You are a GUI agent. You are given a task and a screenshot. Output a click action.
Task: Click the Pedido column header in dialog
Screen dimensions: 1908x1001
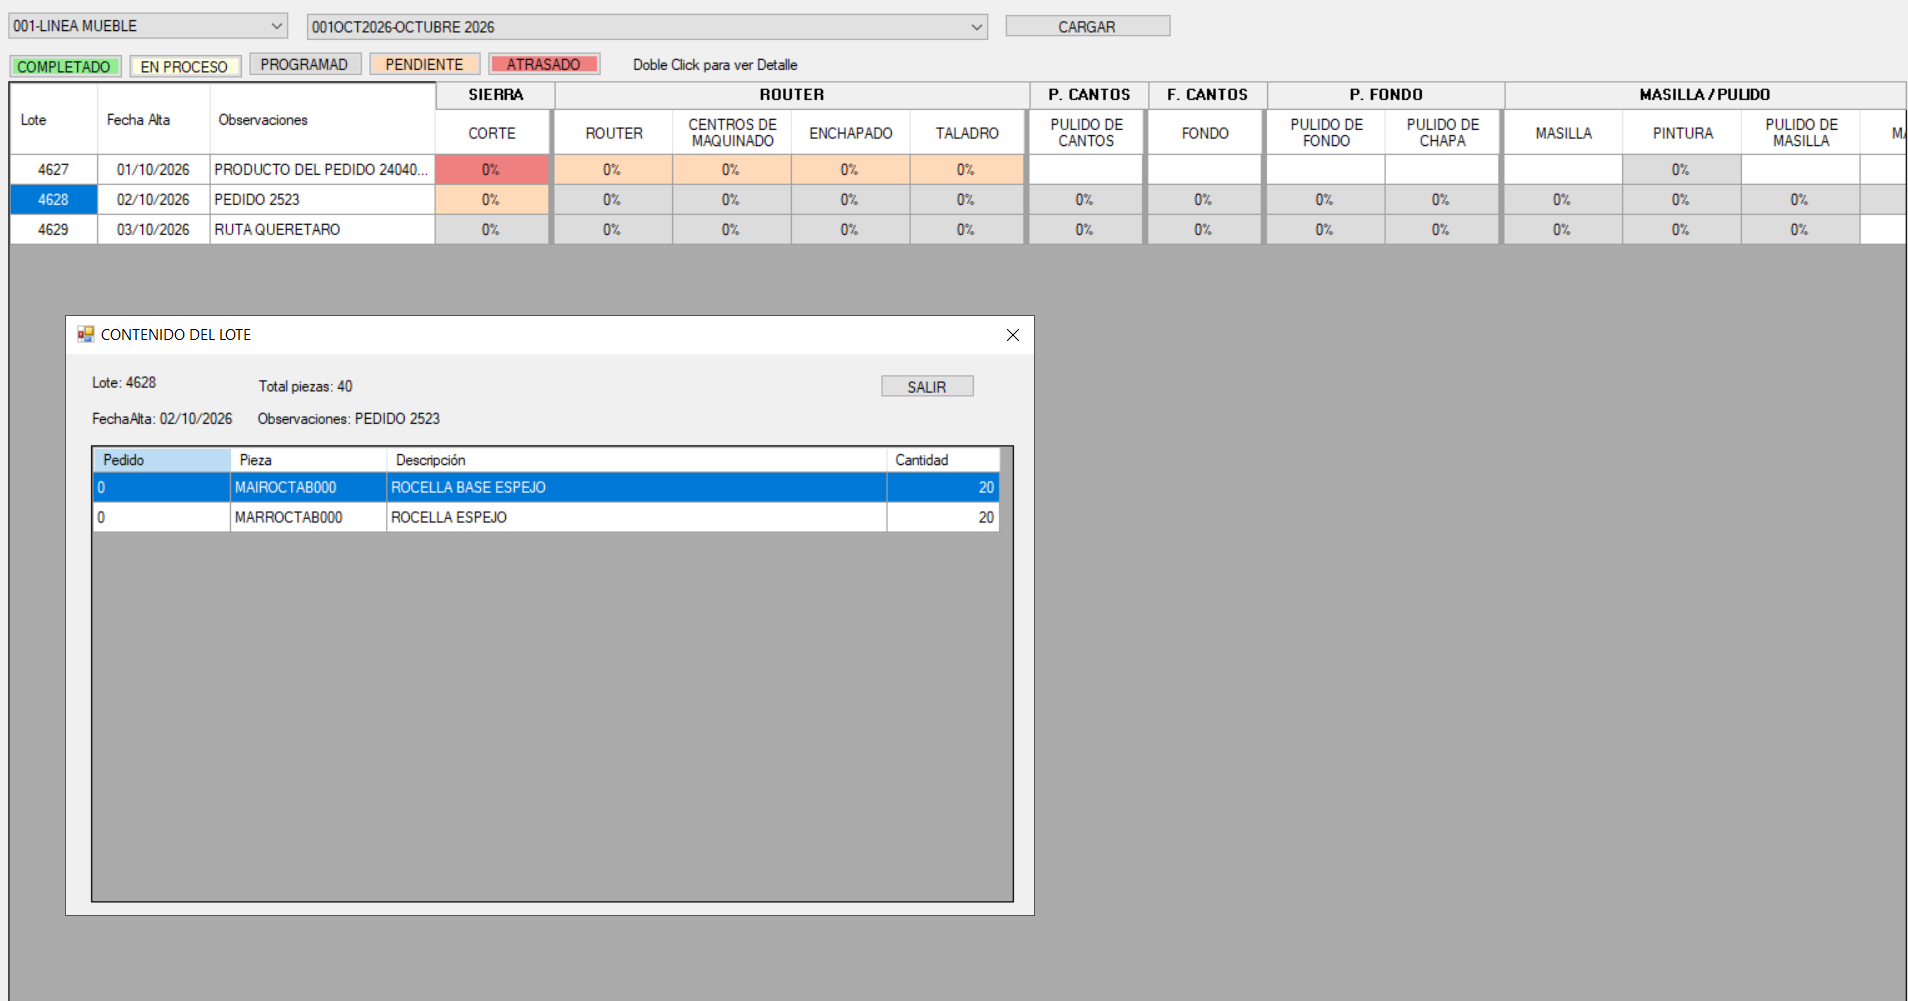[162, 460]
